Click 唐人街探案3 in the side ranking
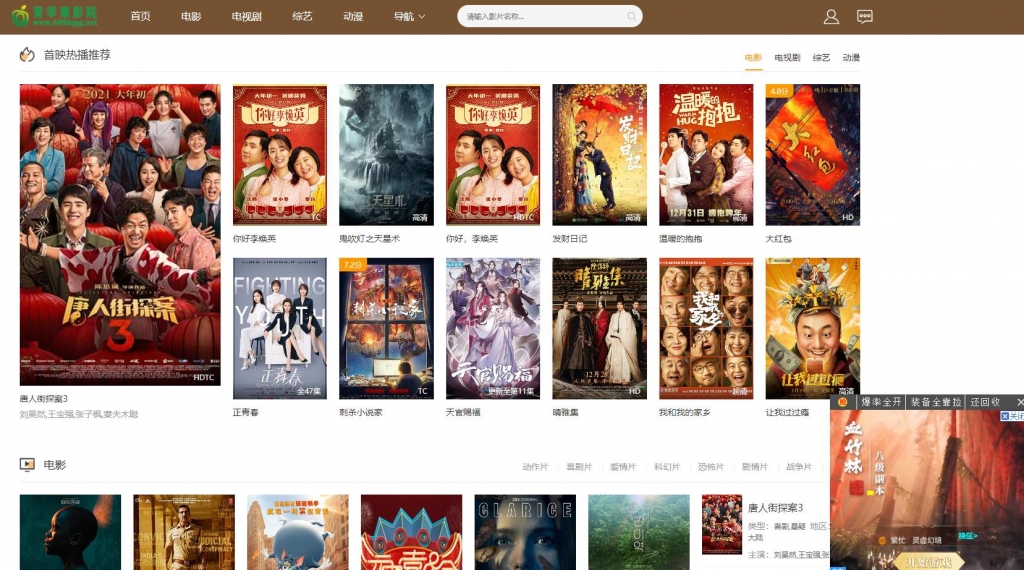Viewport: 1024px width, 570px height. coord(775,507)
